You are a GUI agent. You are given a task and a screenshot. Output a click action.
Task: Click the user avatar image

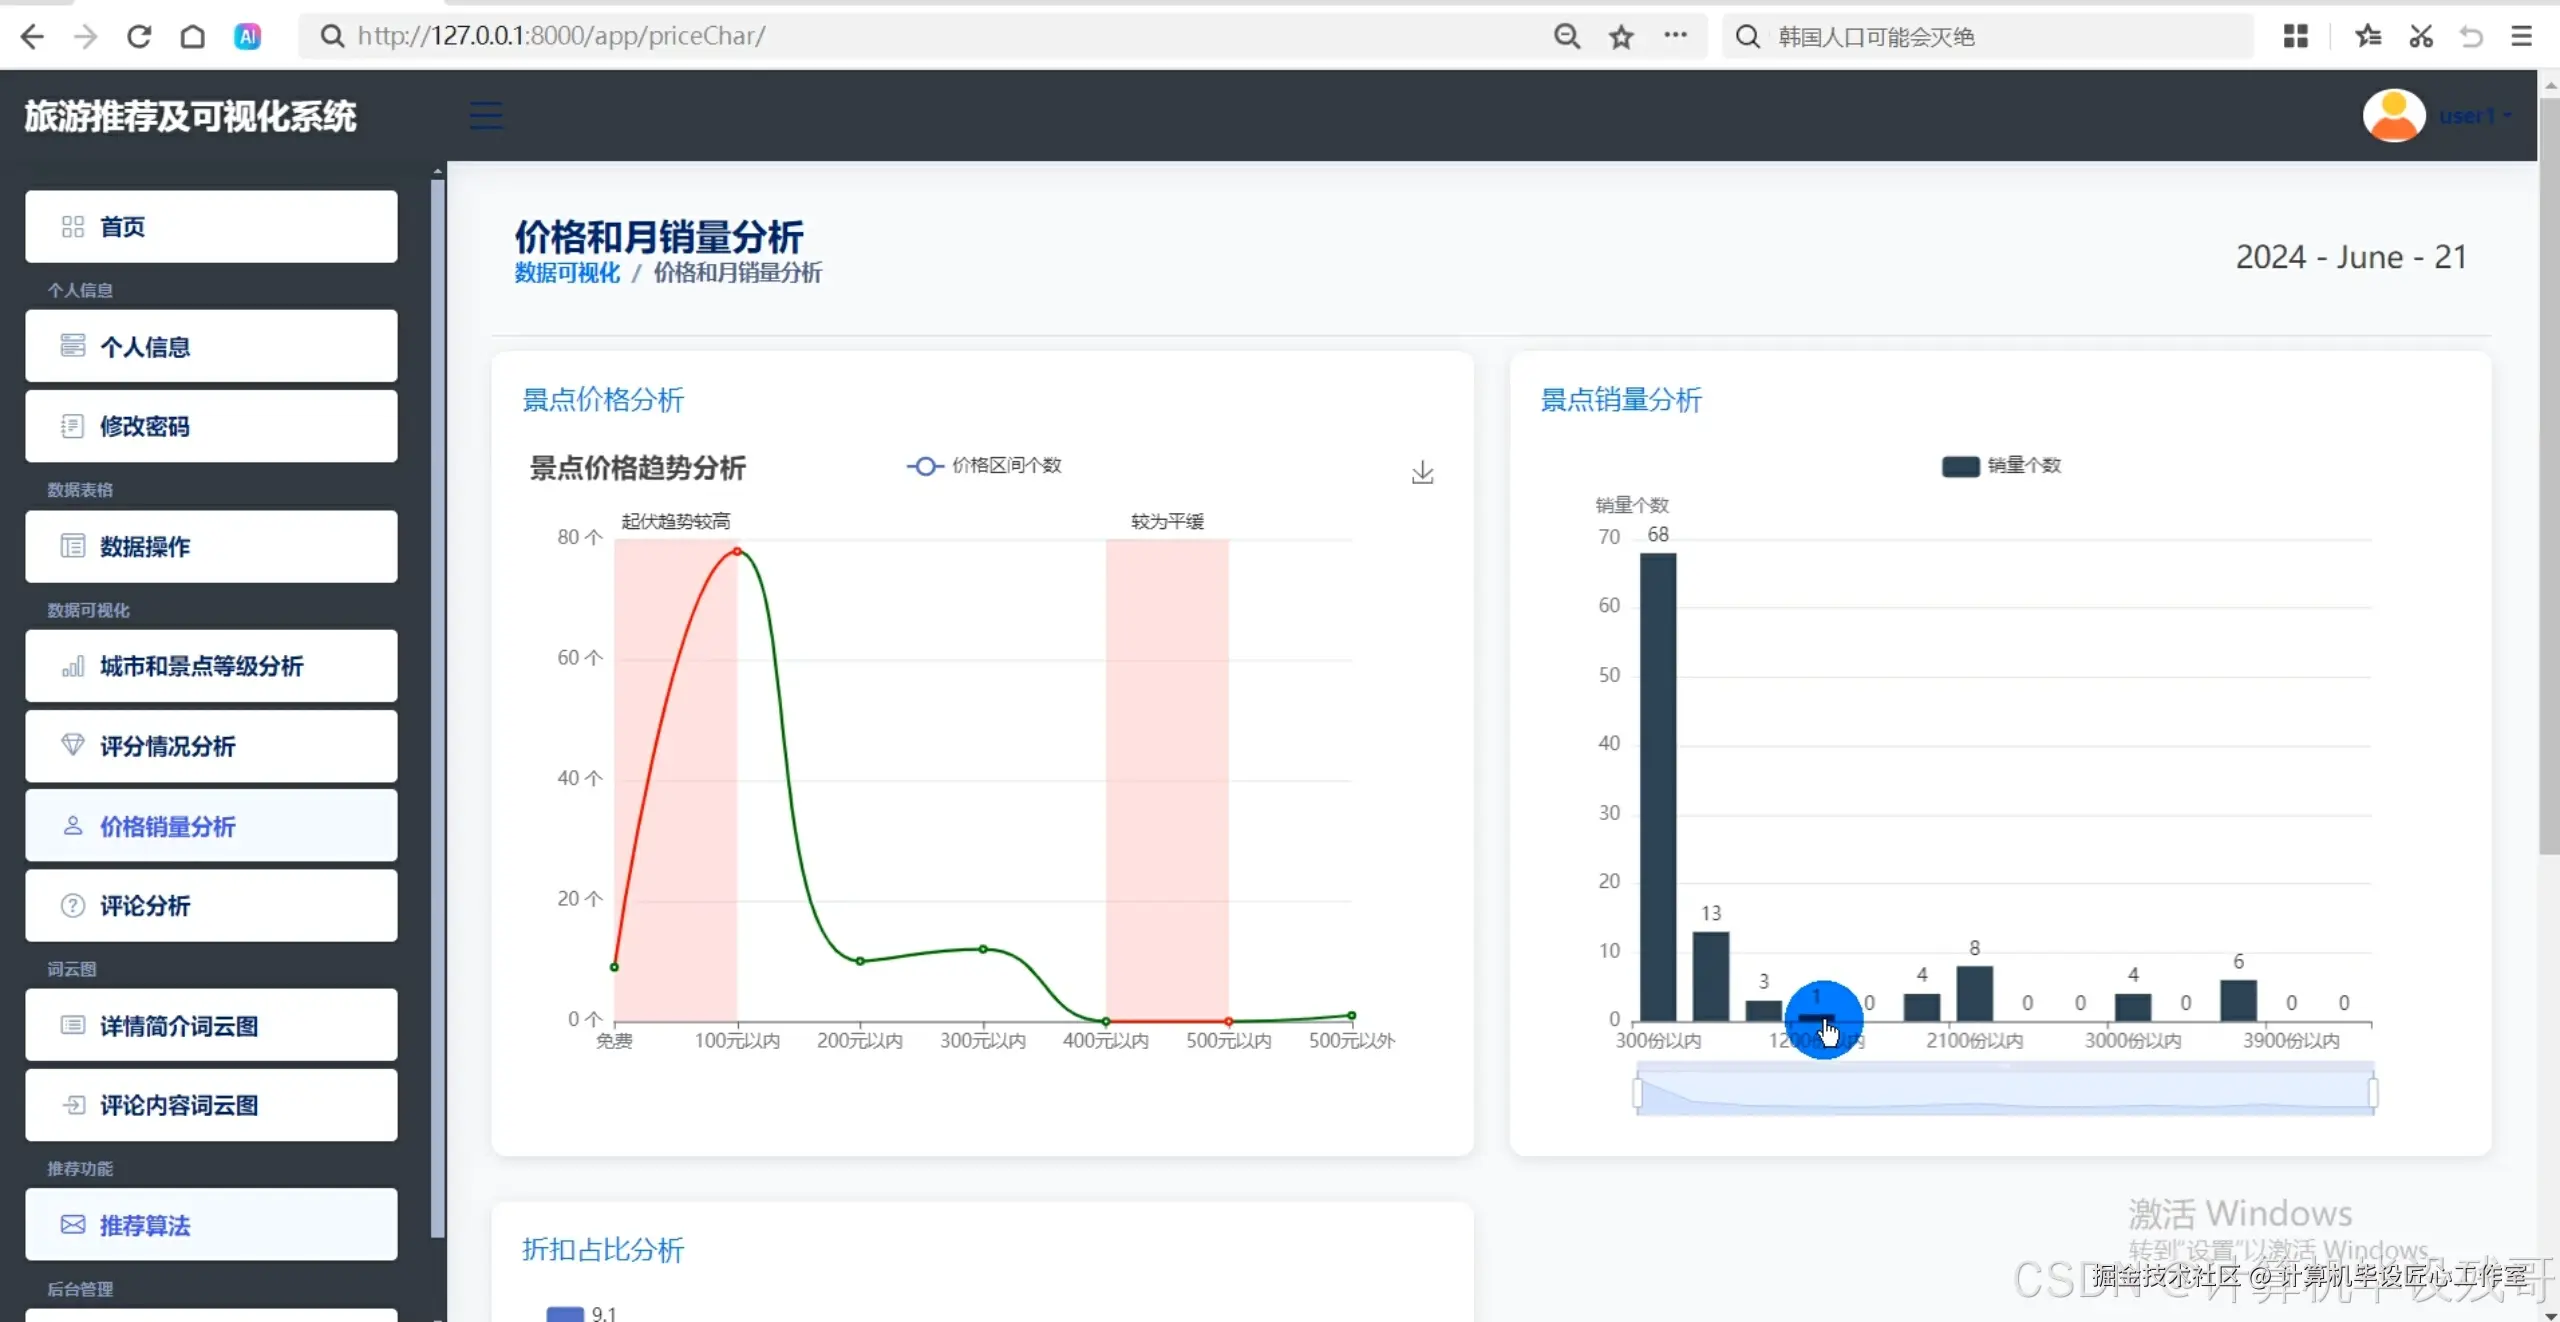coord(2393,116)
